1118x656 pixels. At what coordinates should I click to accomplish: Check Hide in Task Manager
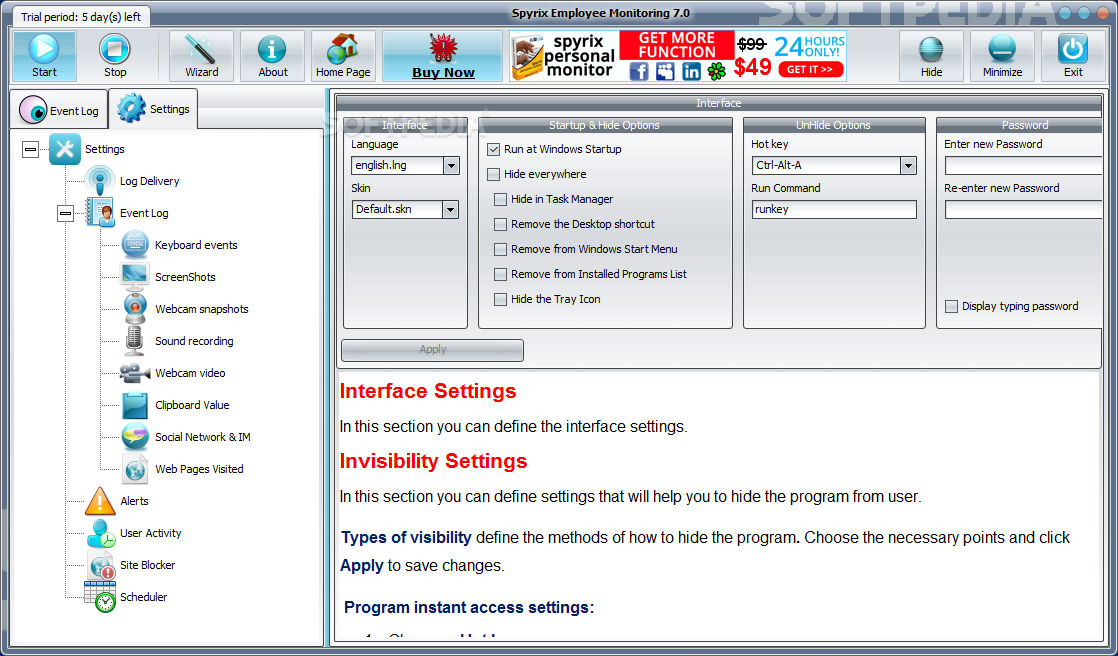501,199
